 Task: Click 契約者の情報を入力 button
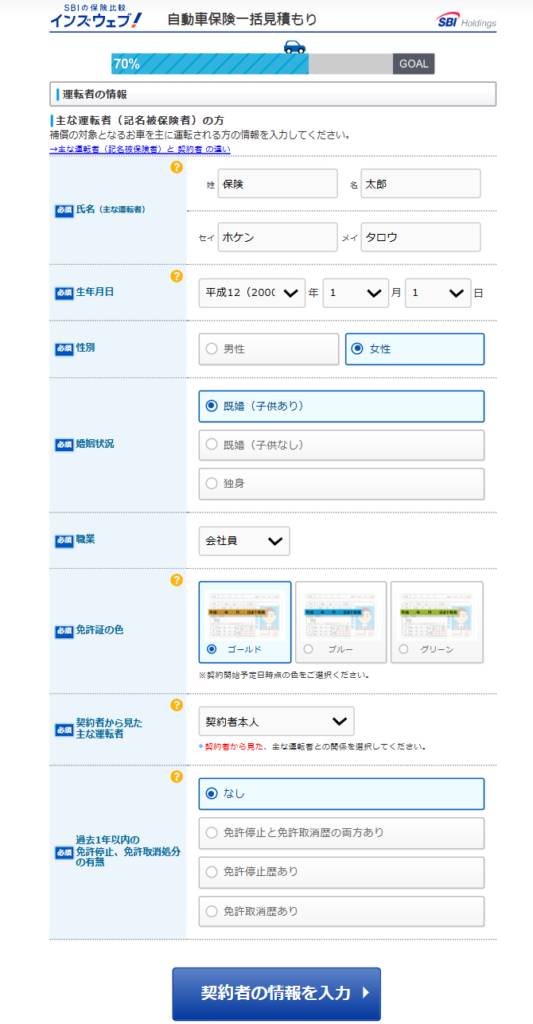click(x=276, y=993)
